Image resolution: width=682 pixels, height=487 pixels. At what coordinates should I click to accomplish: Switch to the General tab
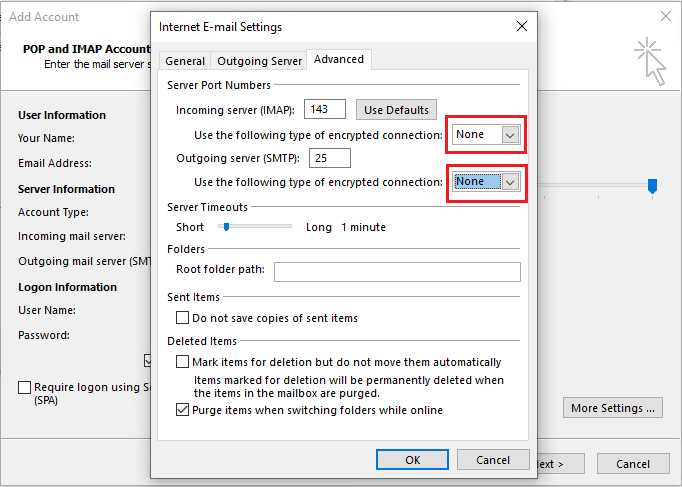click(185, 61)
